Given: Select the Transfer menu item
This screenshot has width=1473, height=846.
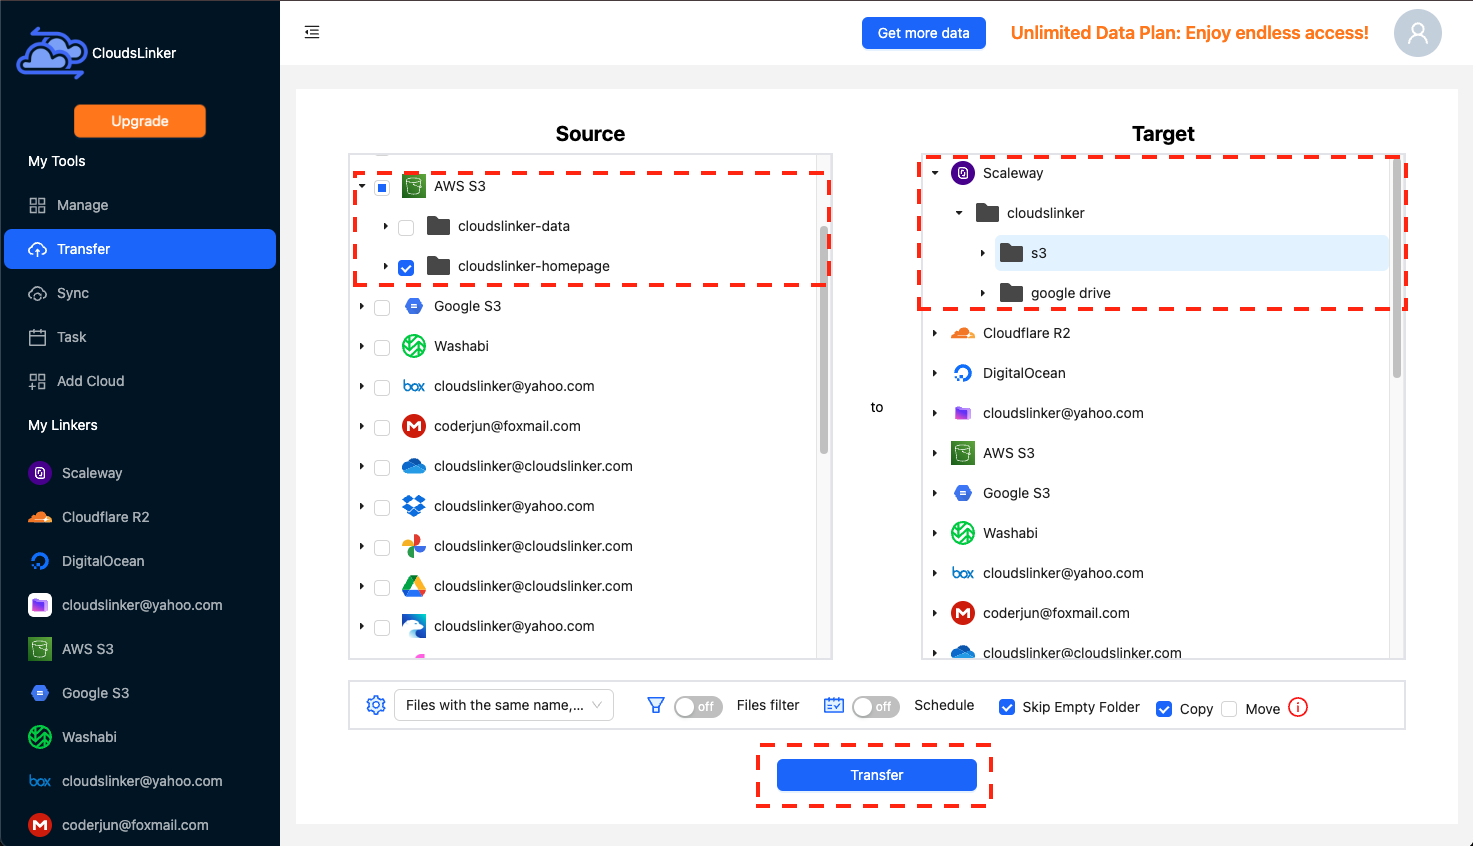Looking at the screenshot, I should tap(140, 249).
